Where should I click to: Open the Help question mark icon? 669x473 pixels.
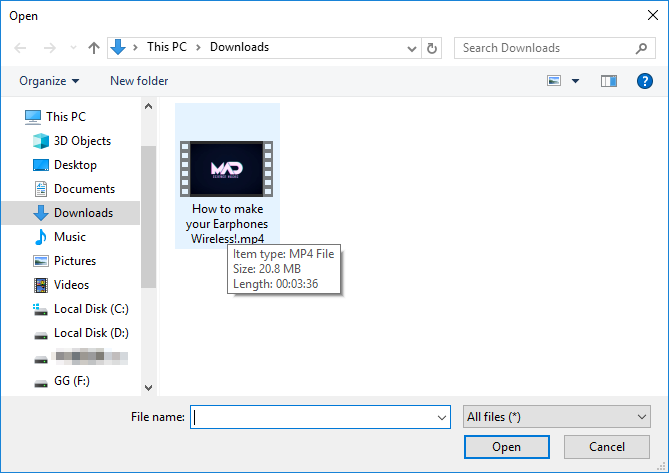coord(645,81)
